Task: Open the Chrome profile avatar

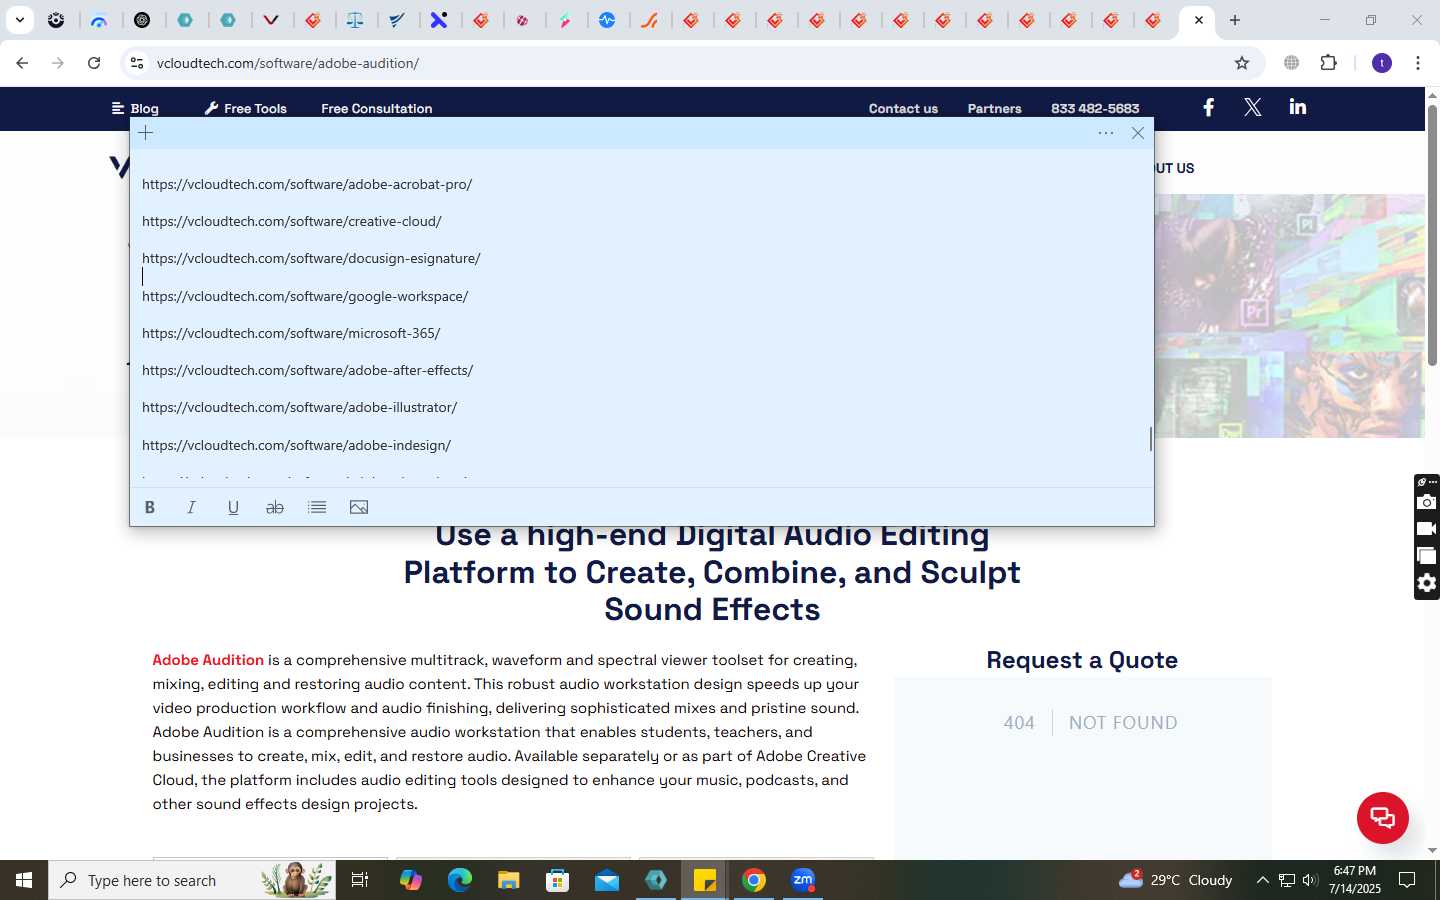Action: pos(1382,63)
